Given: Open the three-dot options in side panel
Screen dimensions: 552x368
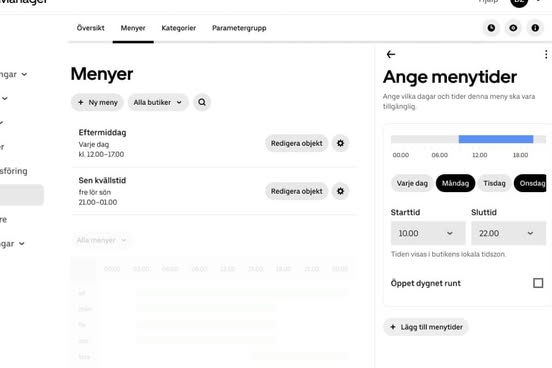Looking at the screenshot, I should pyautogui.click(x=546, y=54).
